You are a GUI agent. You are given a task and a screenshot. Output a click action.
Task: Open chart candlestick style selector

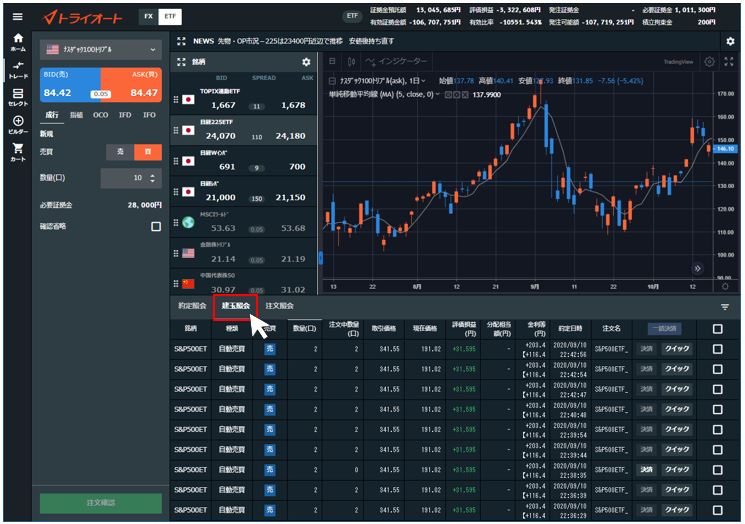tap(351, 61)
